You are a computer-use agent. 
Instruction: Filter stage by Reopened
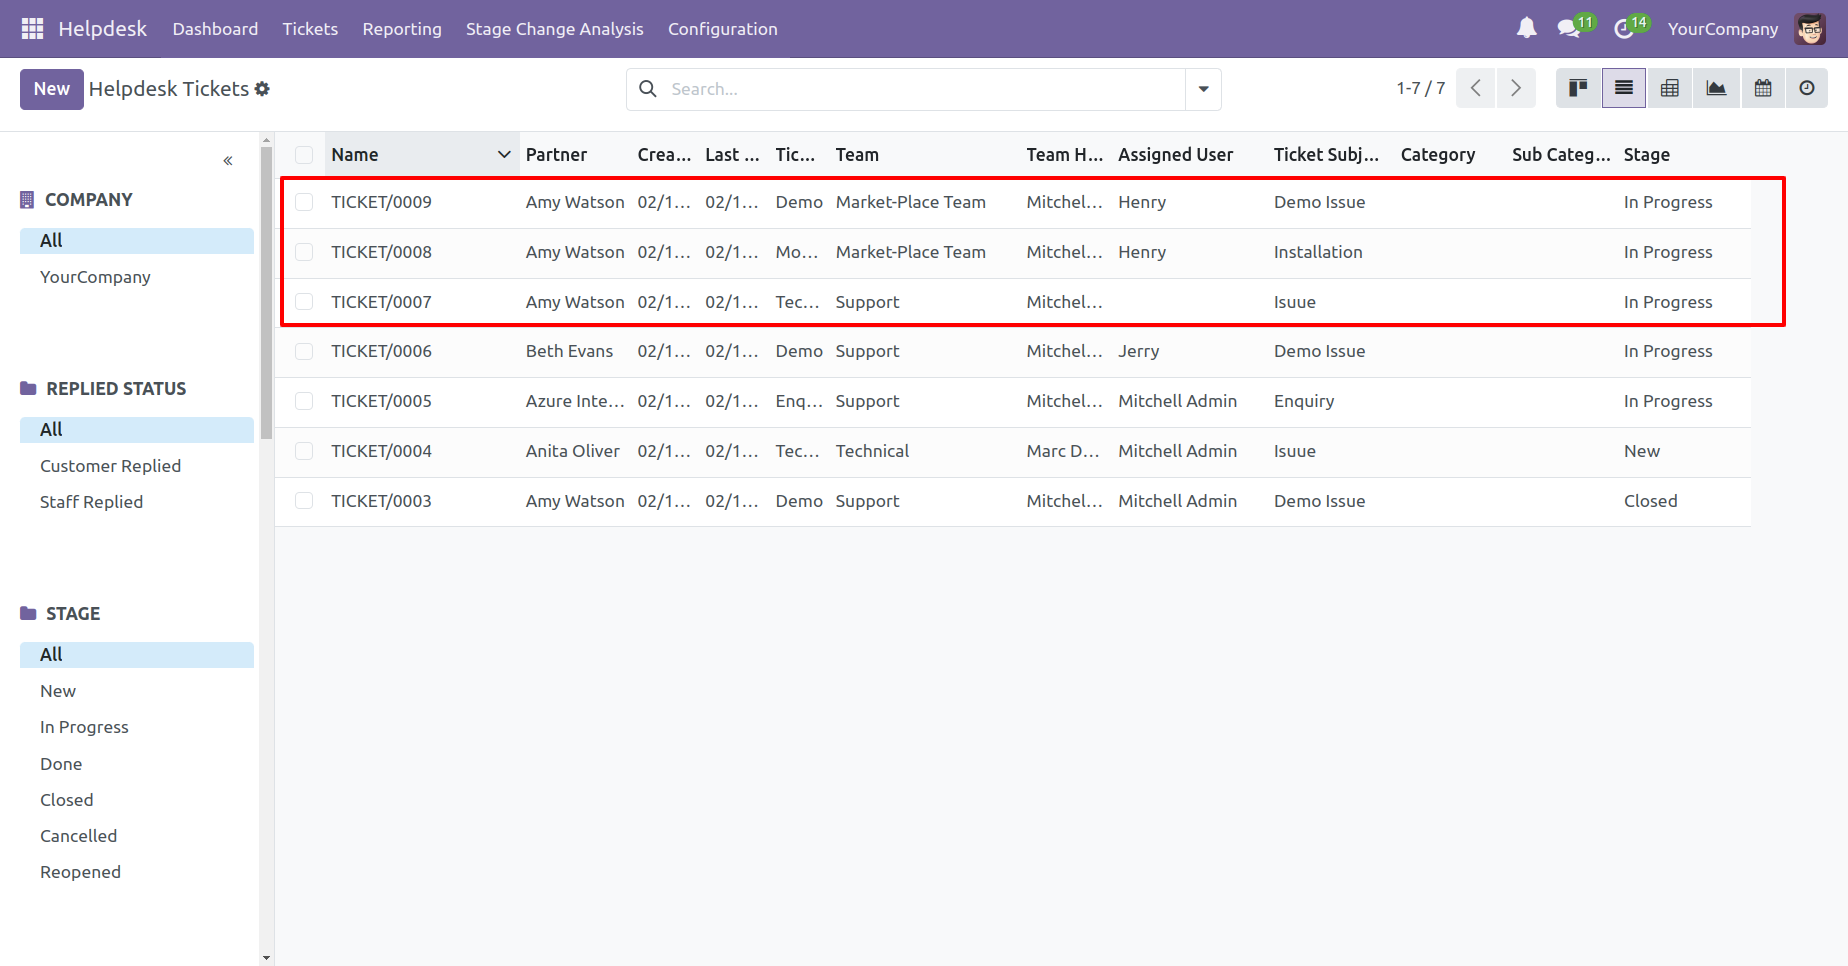(81, 872)
